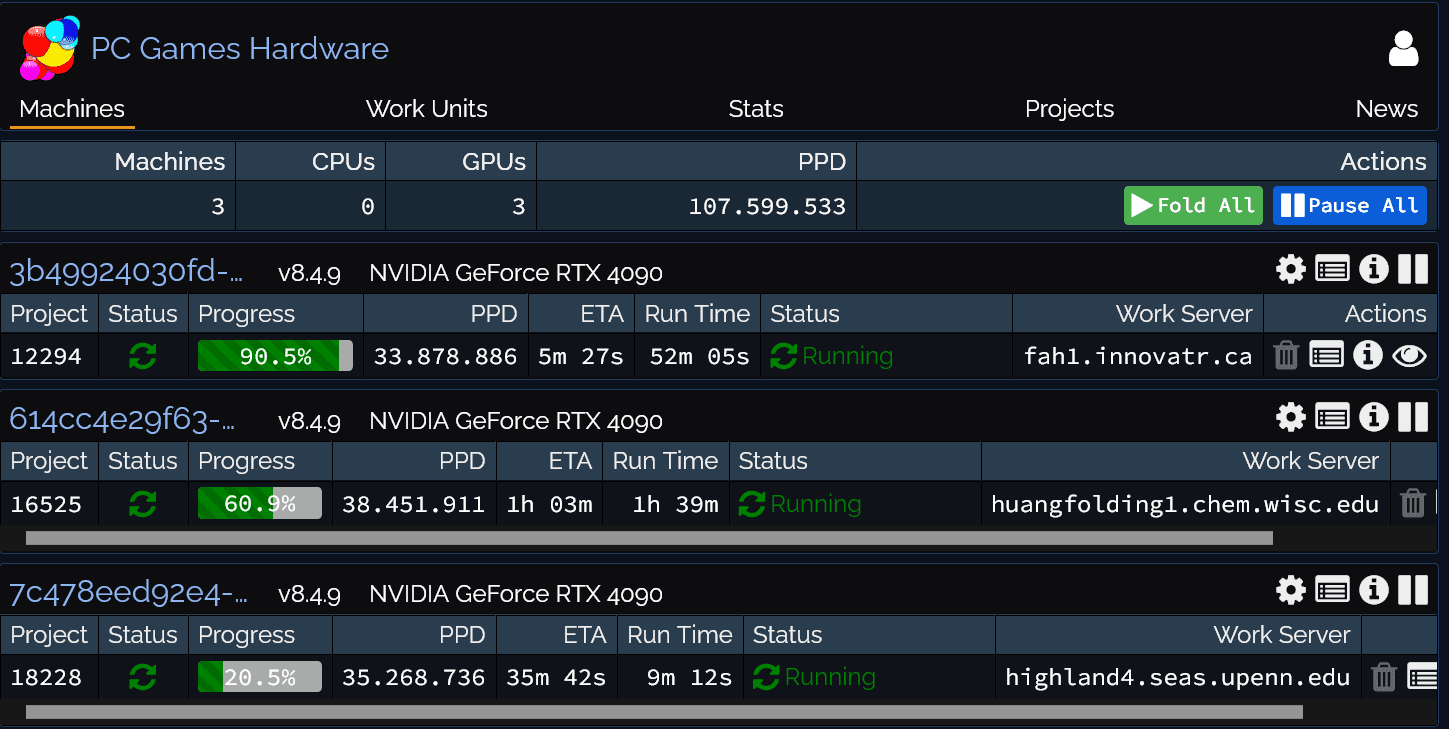Pause machine 614cc4e29f63 folding
Viewport: 1449px width, 729px height.
click(x=1413, y=417)
